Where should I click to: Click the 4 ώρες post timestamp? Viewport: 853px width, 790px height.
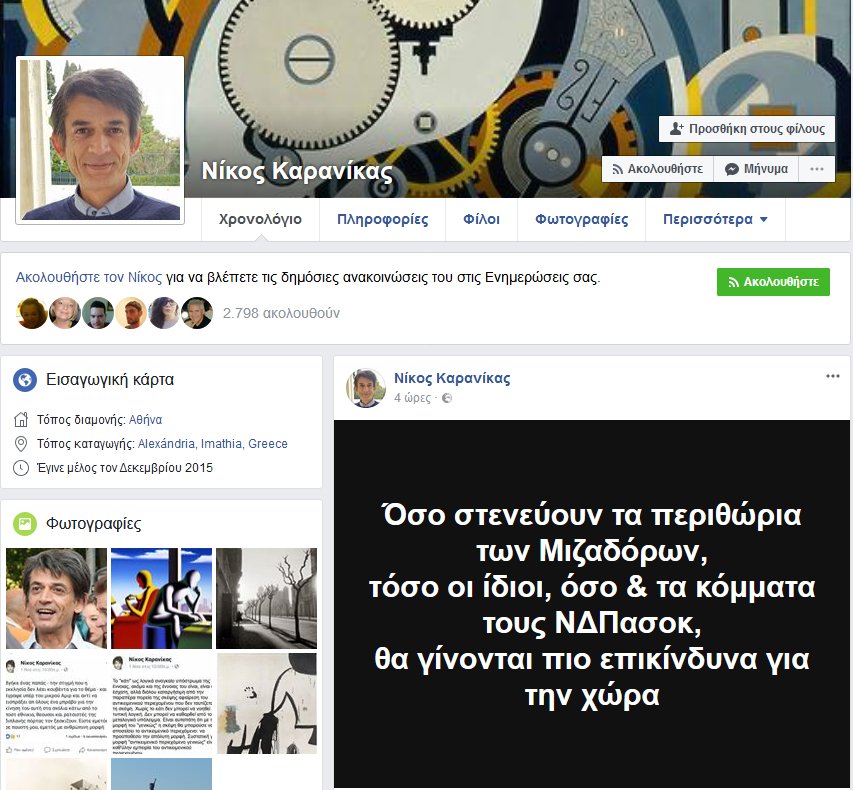[x=414, y=398]
